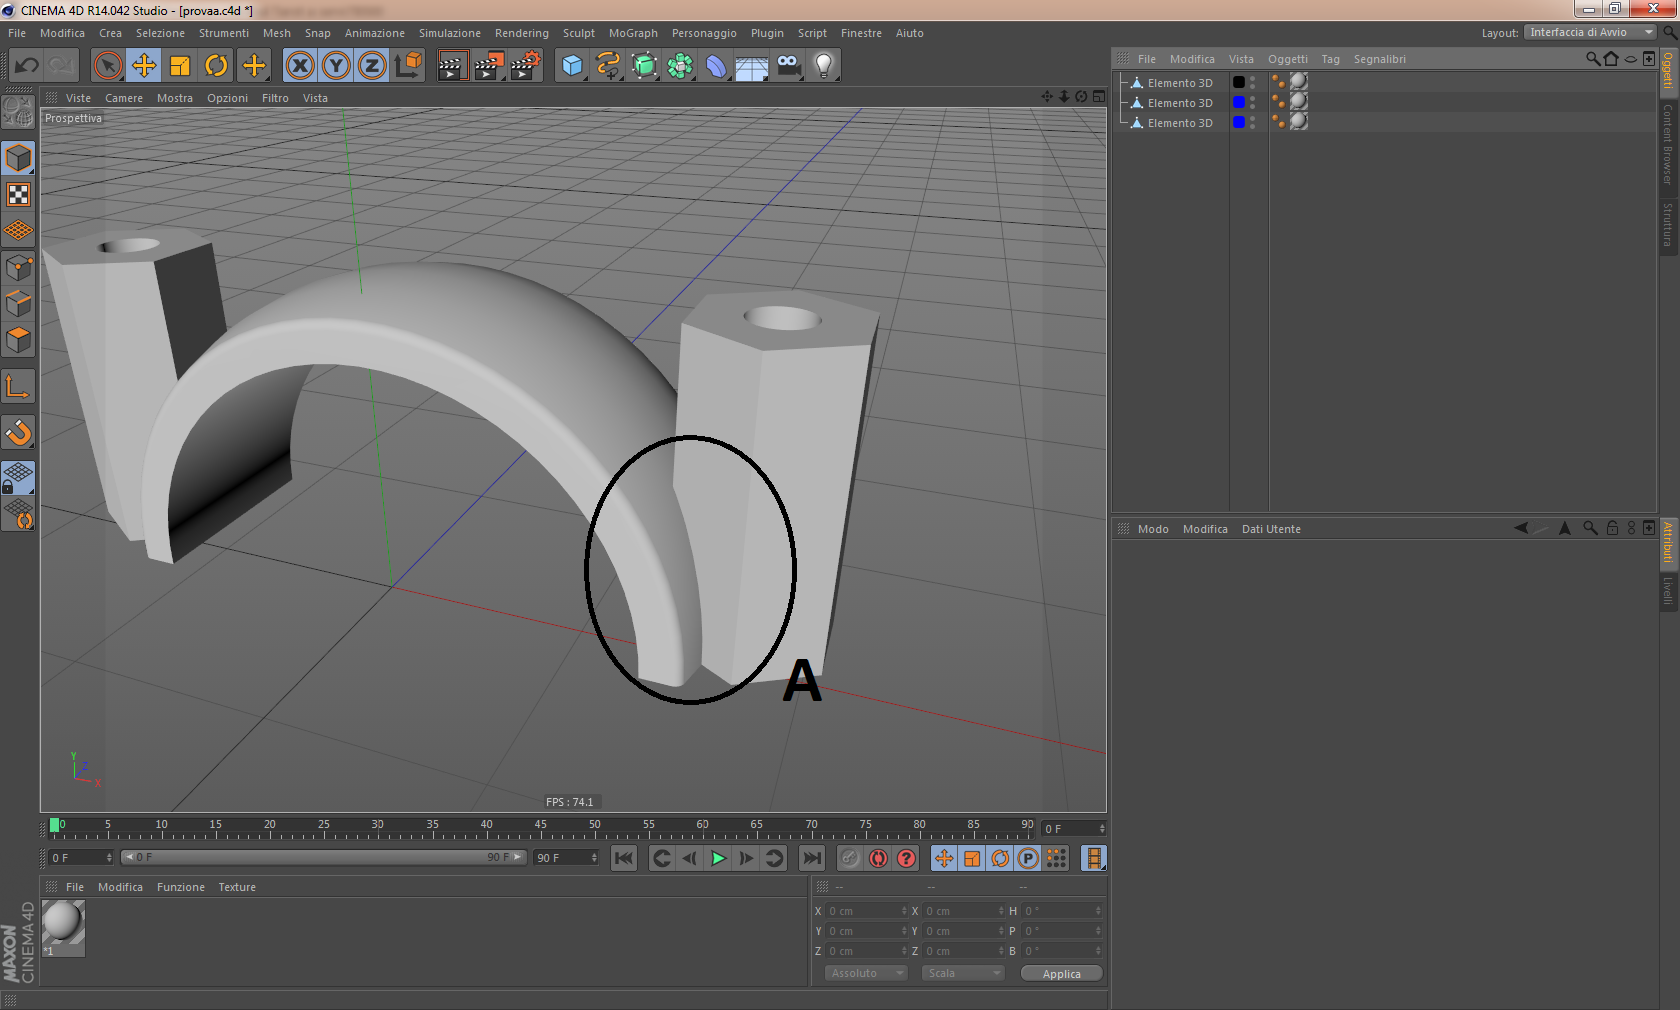Open the 'Assoluto' coordinate mode dropdown
Screen dimensions: 1680x1010
coord(866,973)
